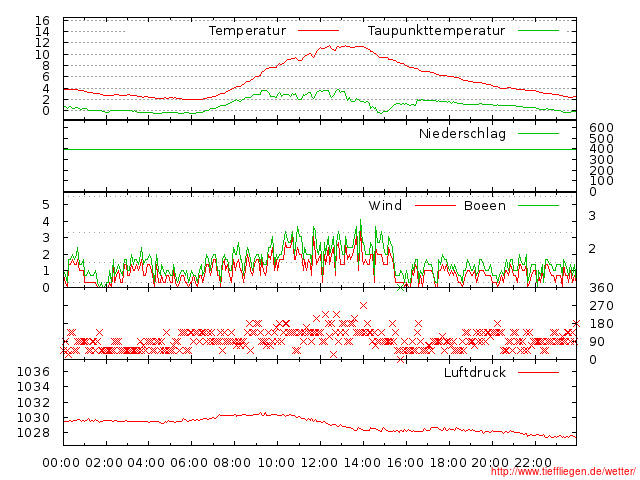Click red line sample beside Luftdruck legend
The image size is (640, 480).
coord(538,372)
